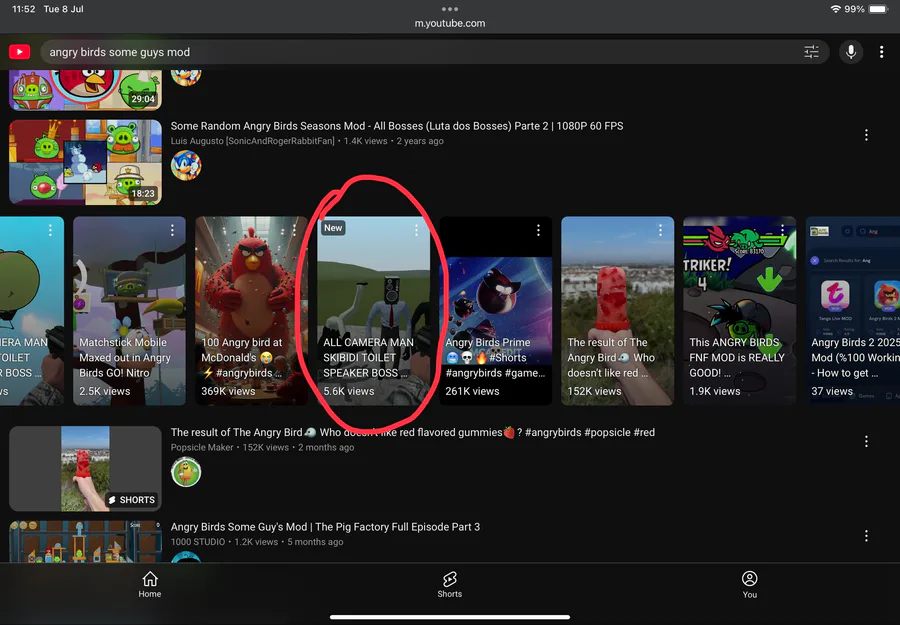This screenshot has height=625, width=900.
Task: Open menu on Angry Birds Prime short
Action: [538, 230]
